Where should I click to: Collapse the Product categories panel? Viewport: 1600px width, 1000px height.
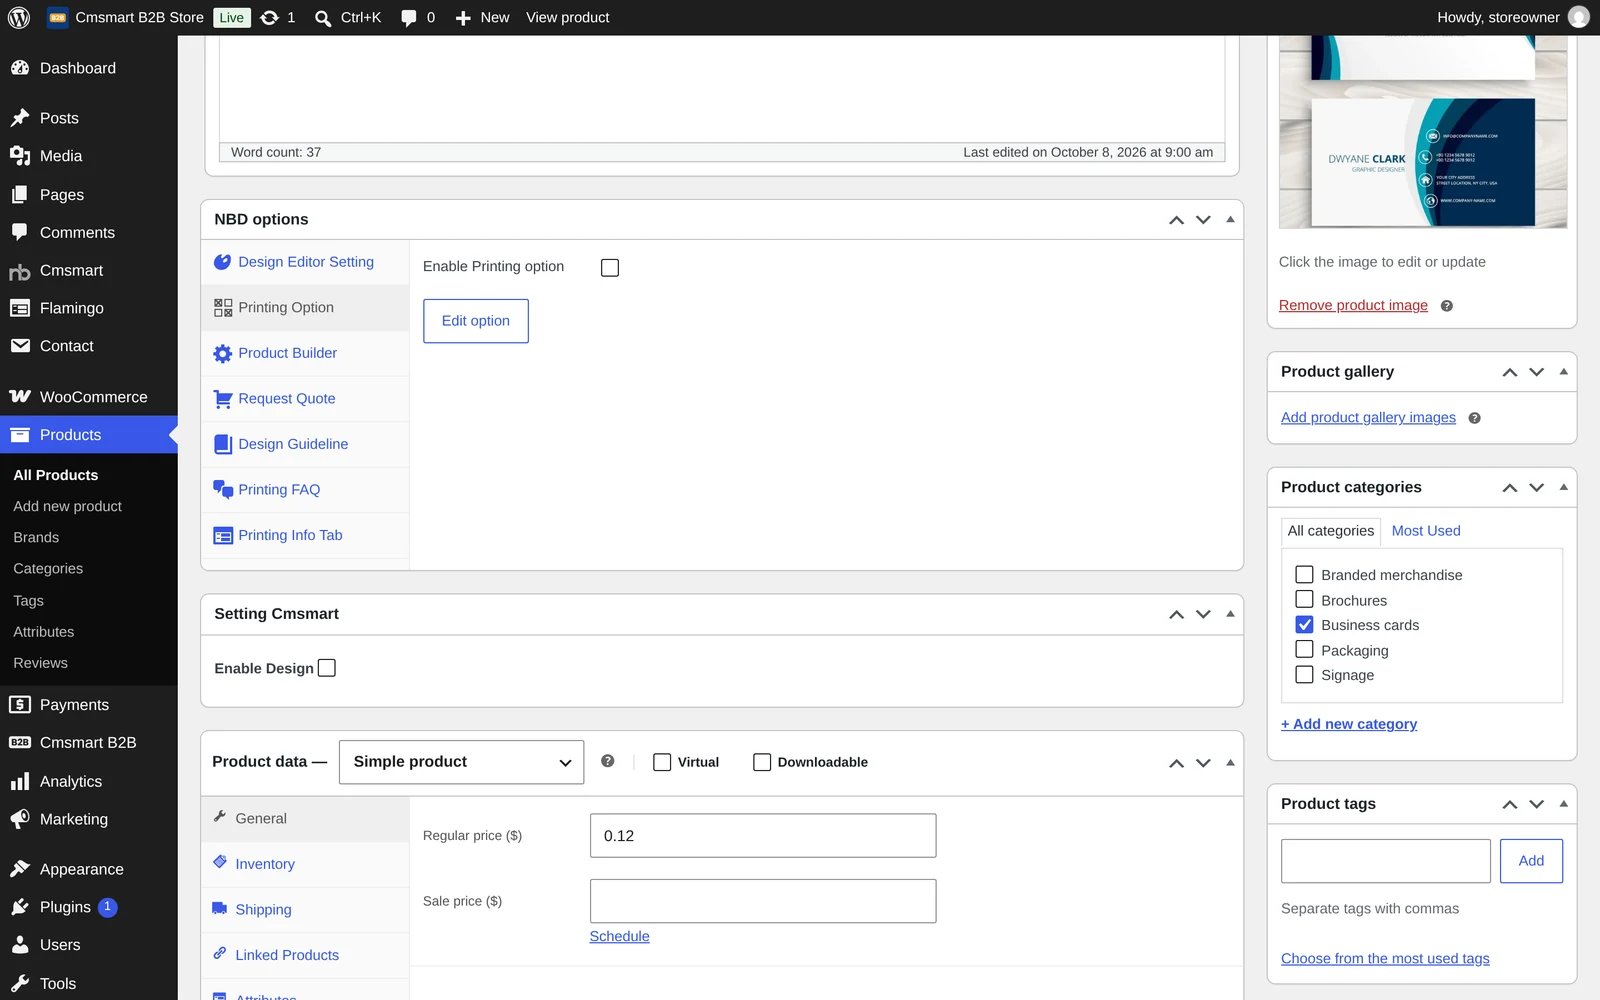1563,487
